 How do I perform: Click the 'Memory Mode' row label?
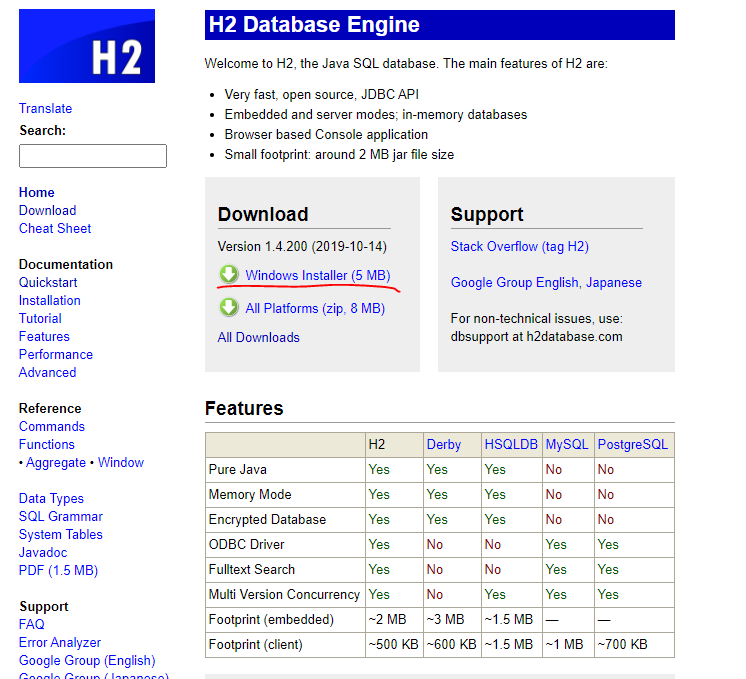(250, 494)
